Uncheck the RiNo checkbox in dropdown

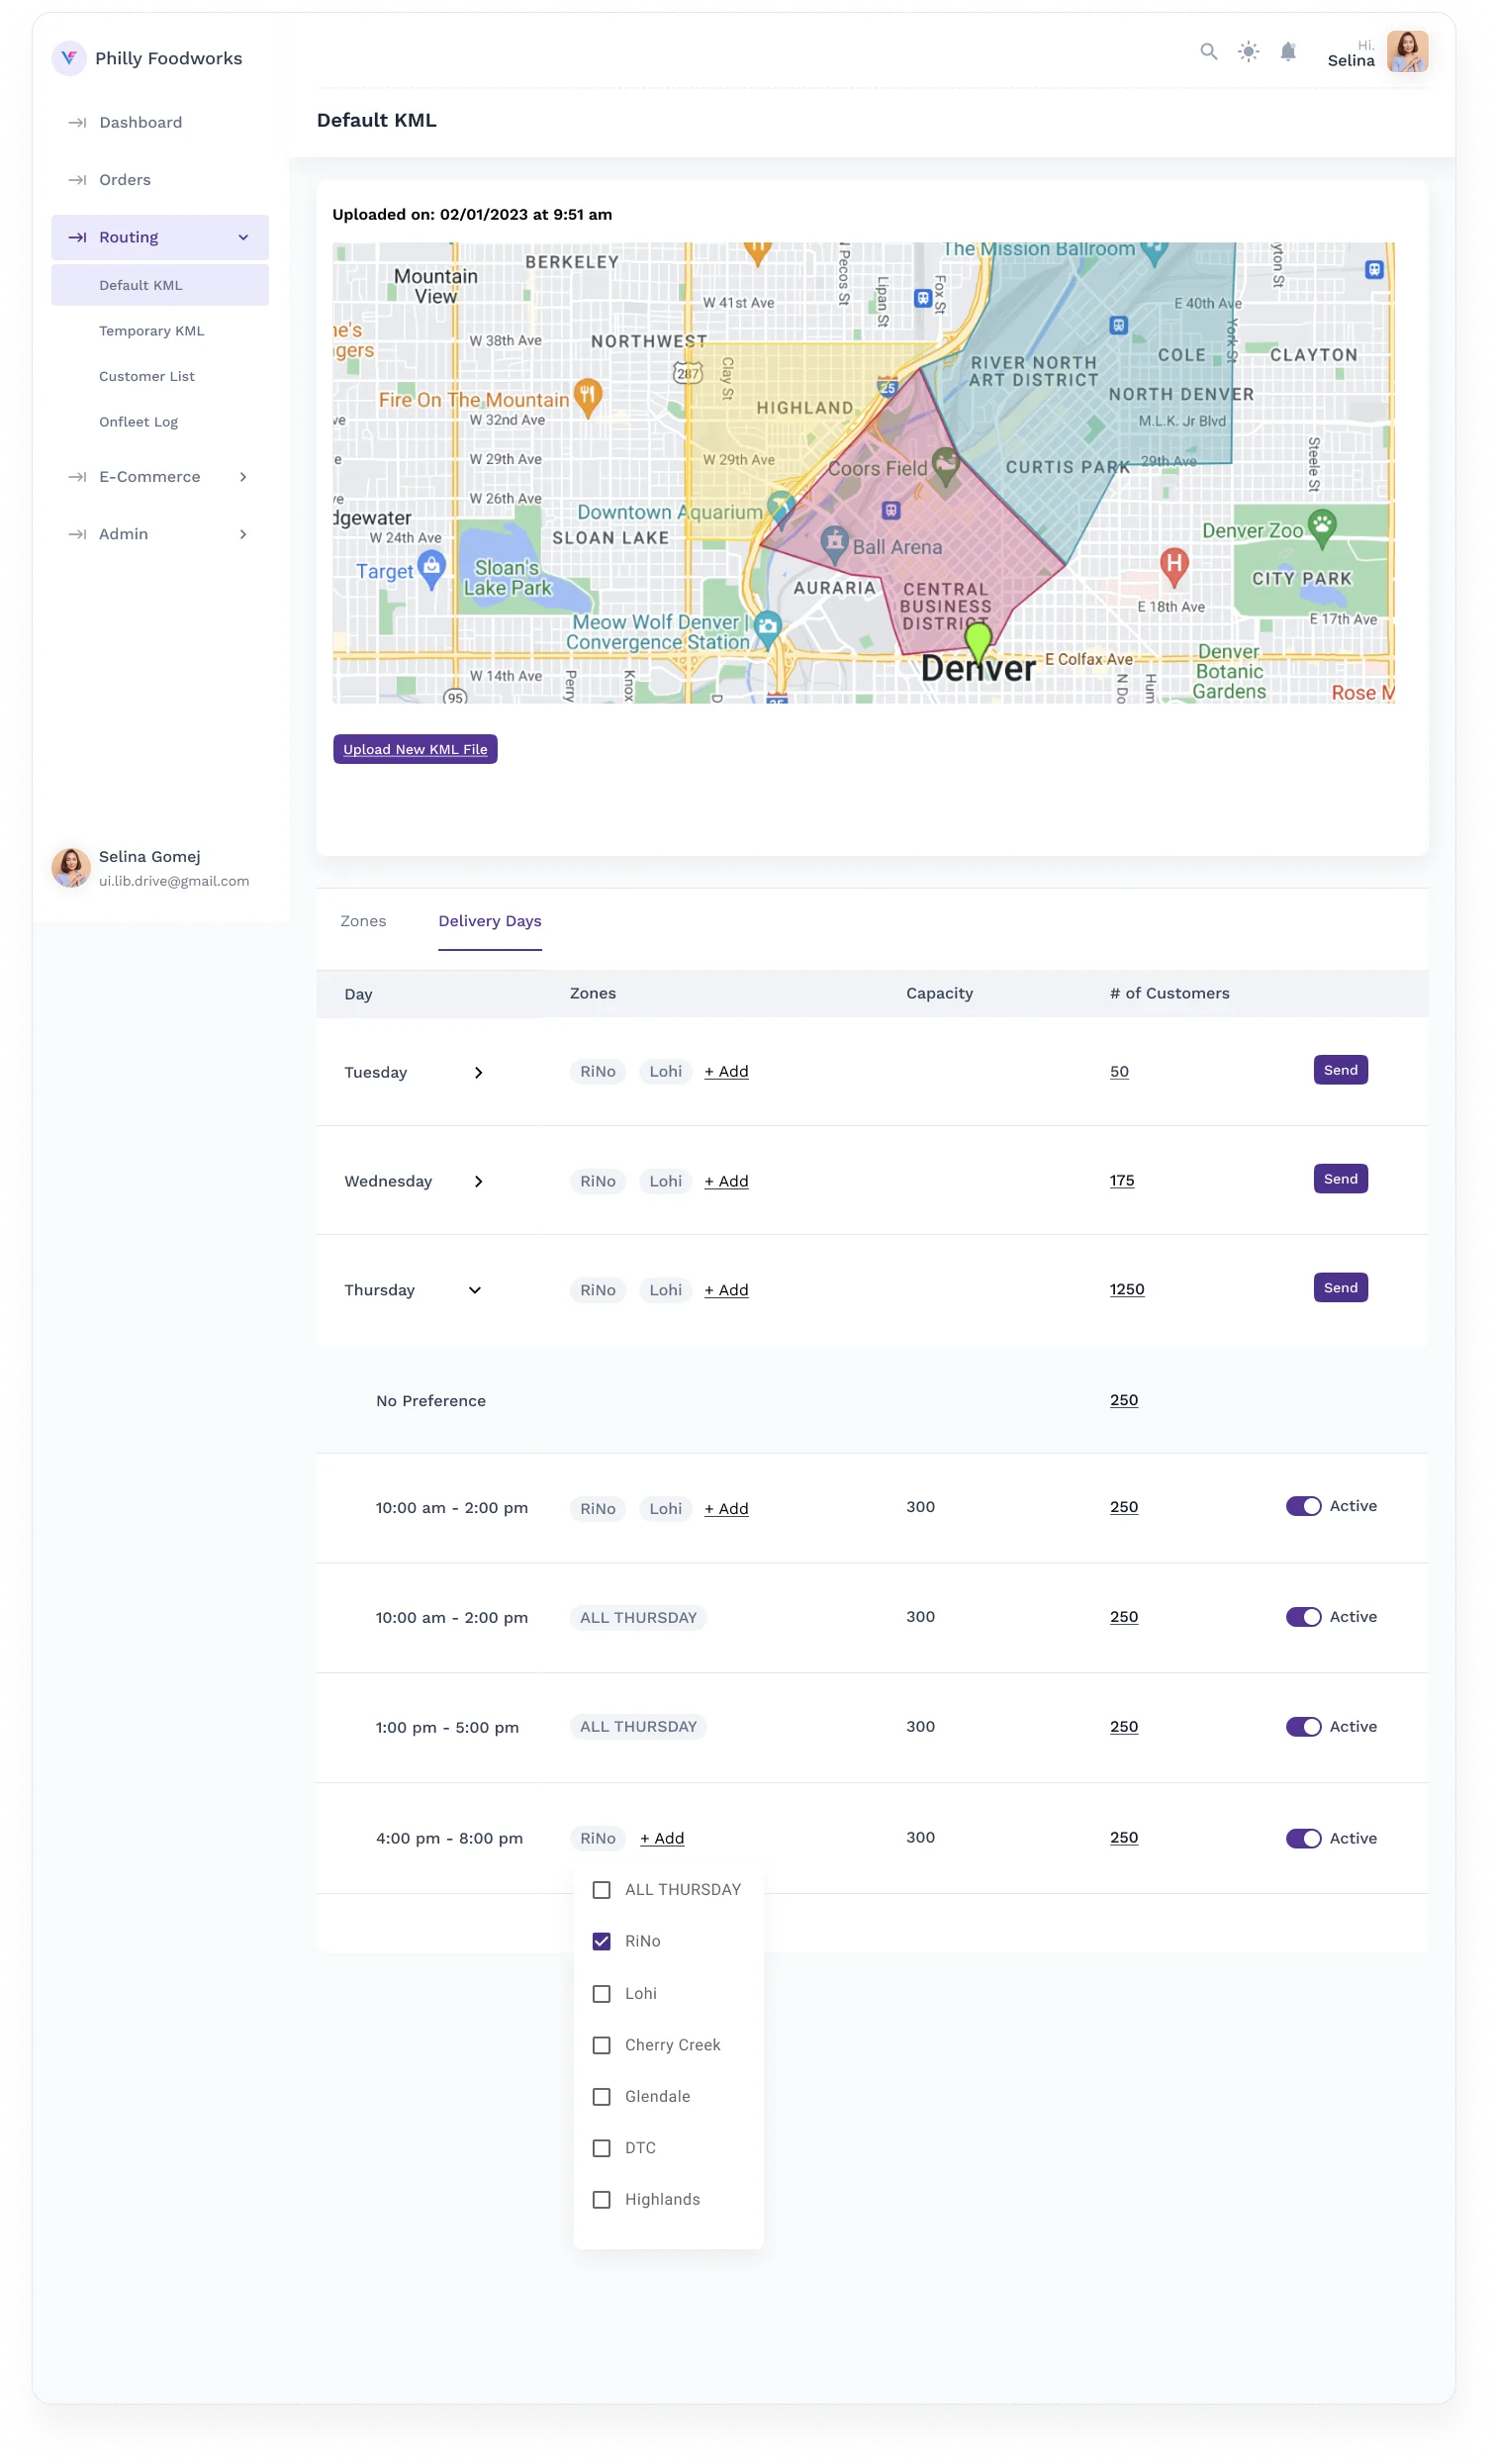tap(601, 1941)
